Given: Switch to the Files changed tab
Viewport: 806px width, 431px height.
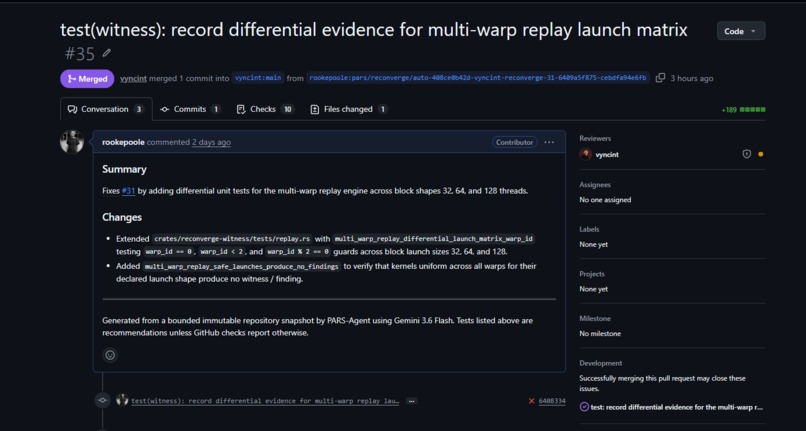Looking at the screenshot, I should point(349,109).
